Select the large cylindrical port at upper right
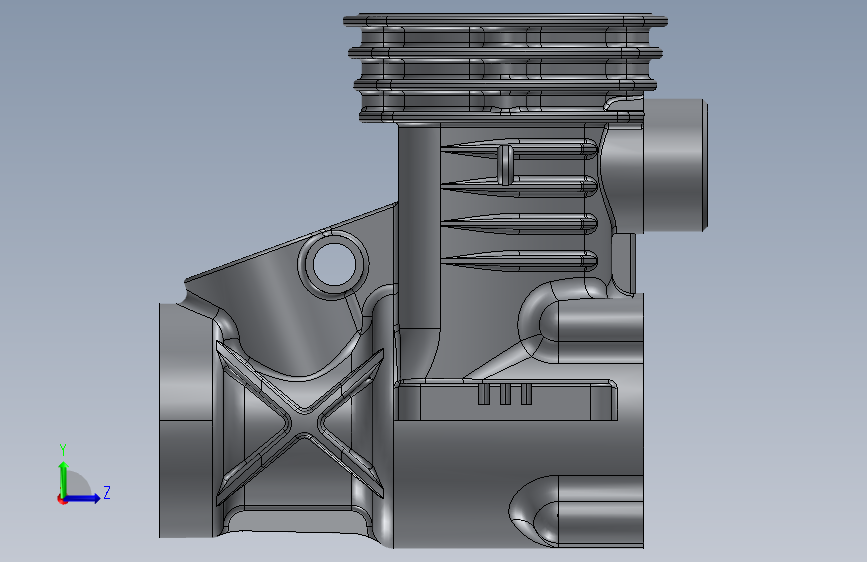Screen dimensions: 867x562 (x=674, y=165)
